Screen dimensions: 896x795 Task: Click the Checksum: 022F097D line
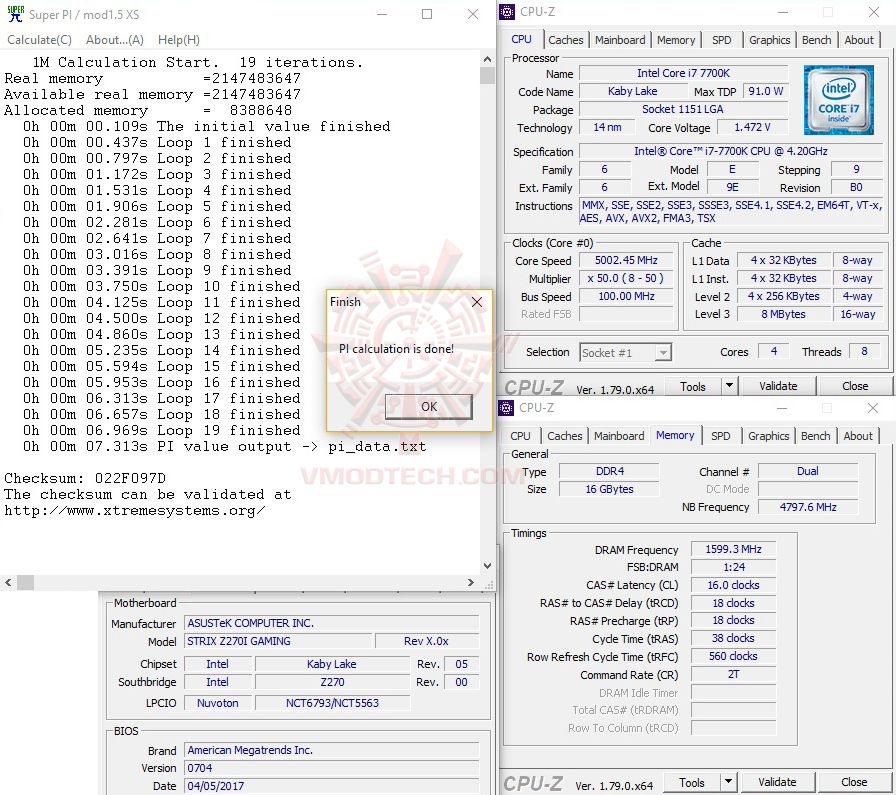point(85,478)
